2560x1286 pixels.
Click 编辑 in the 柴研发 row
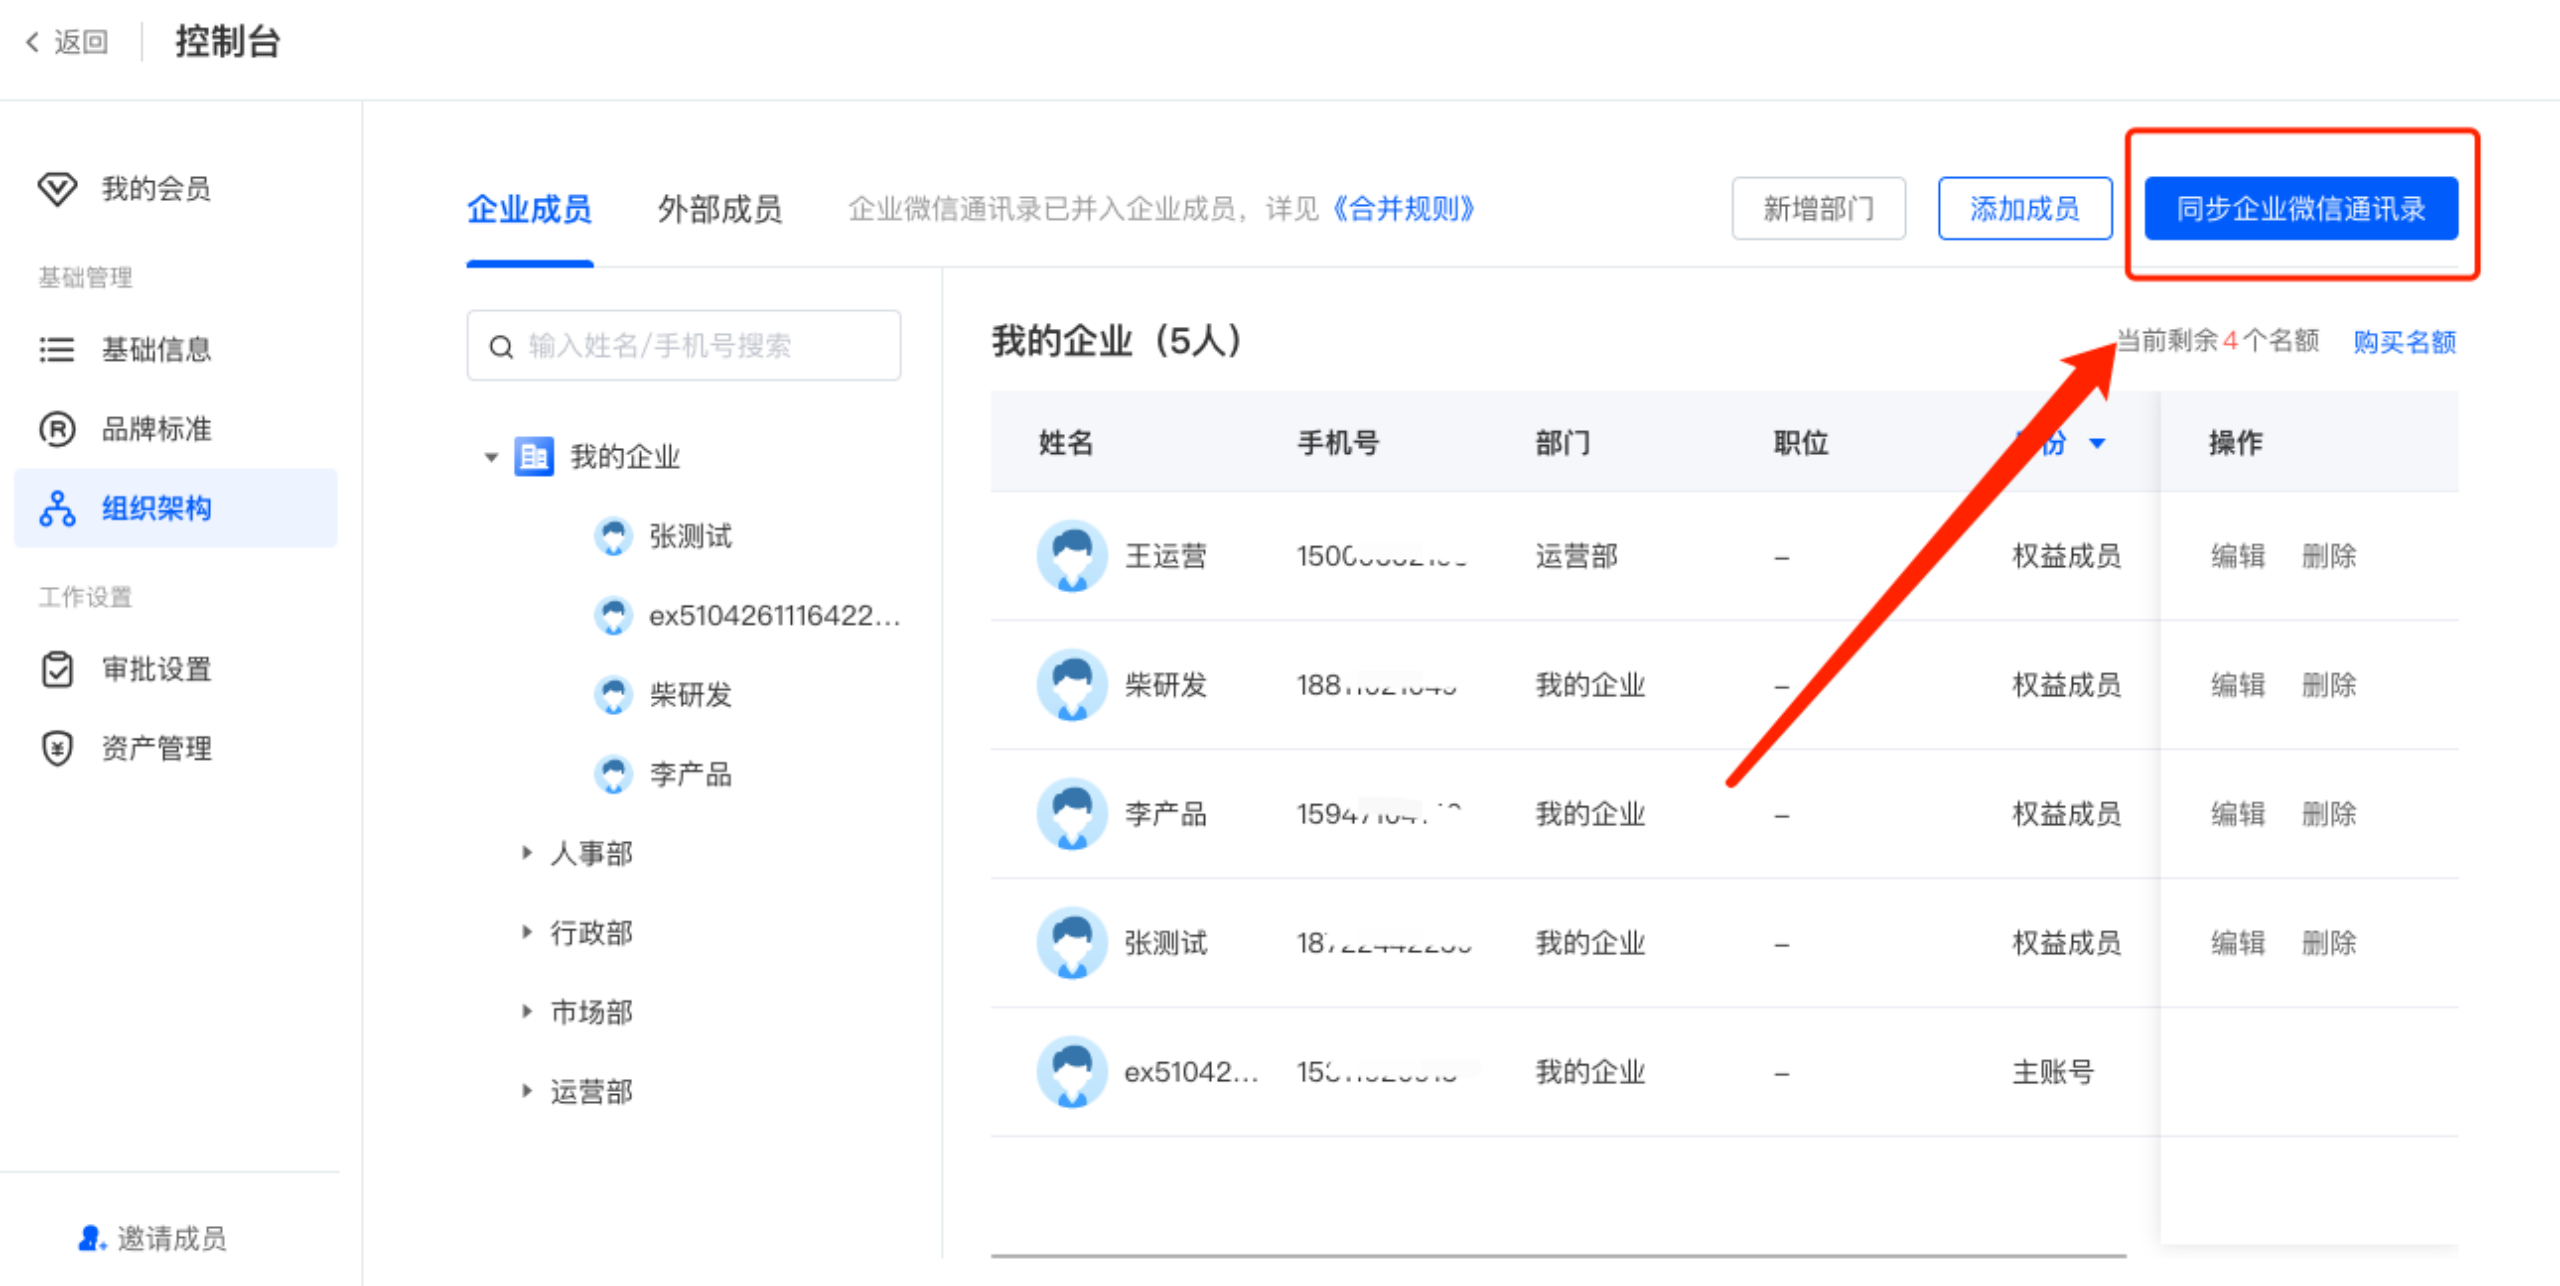(2237, 684)
